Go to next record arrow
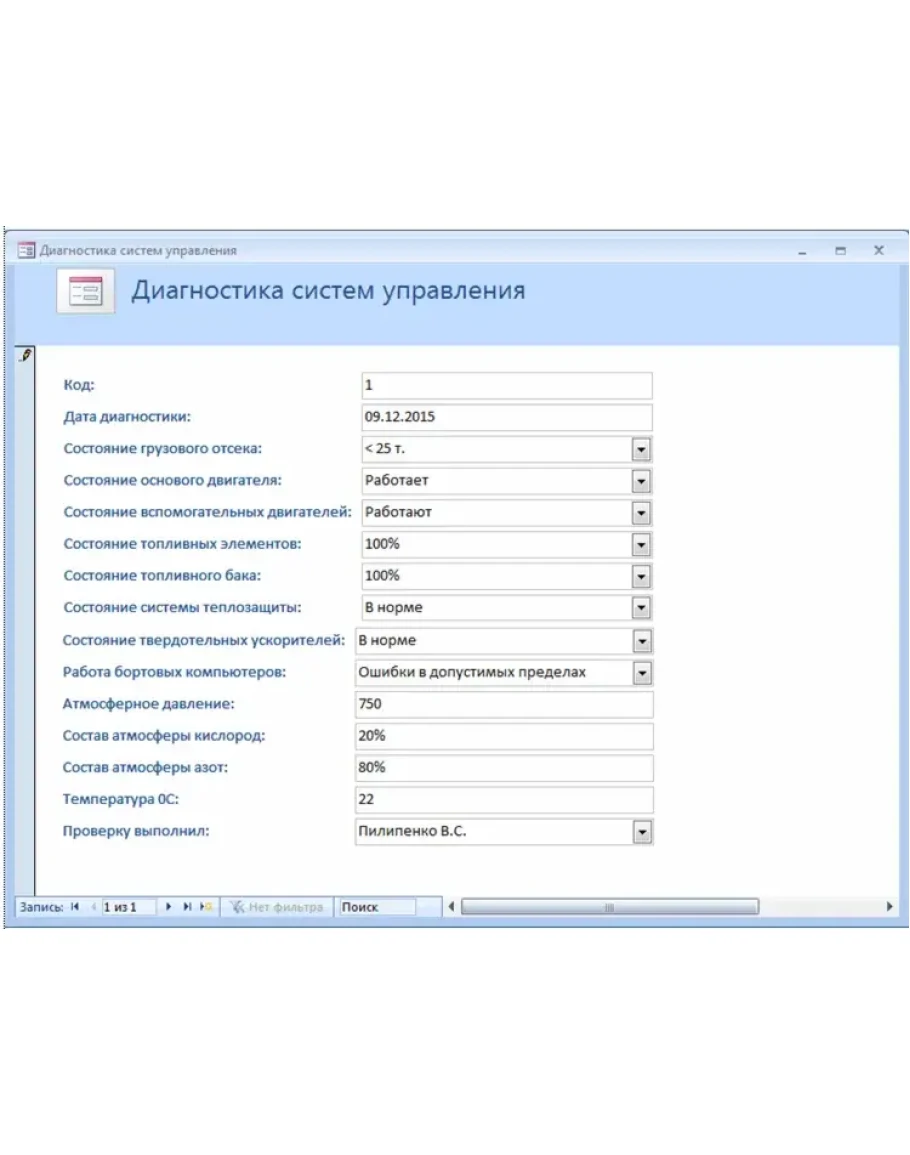 [168, 907]
